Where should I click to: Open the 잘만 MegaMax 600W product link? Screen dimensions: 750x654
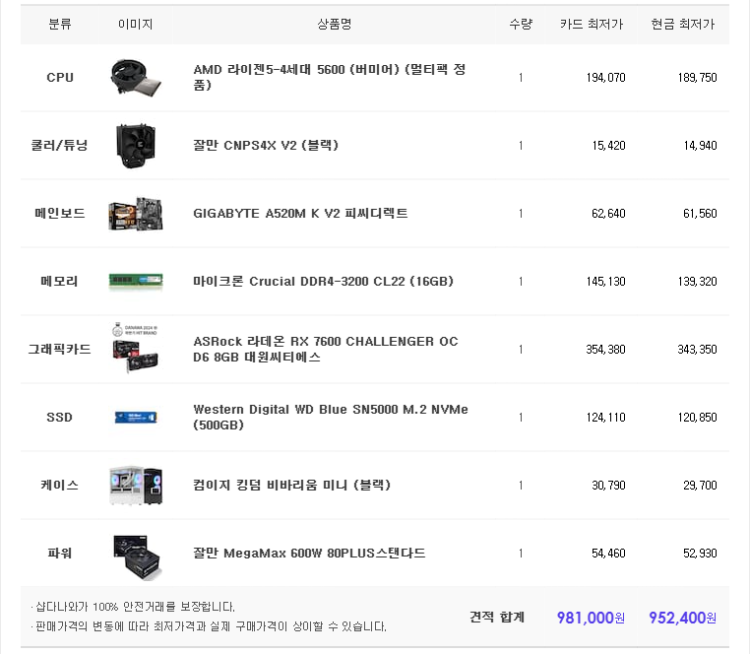(309, 553)
